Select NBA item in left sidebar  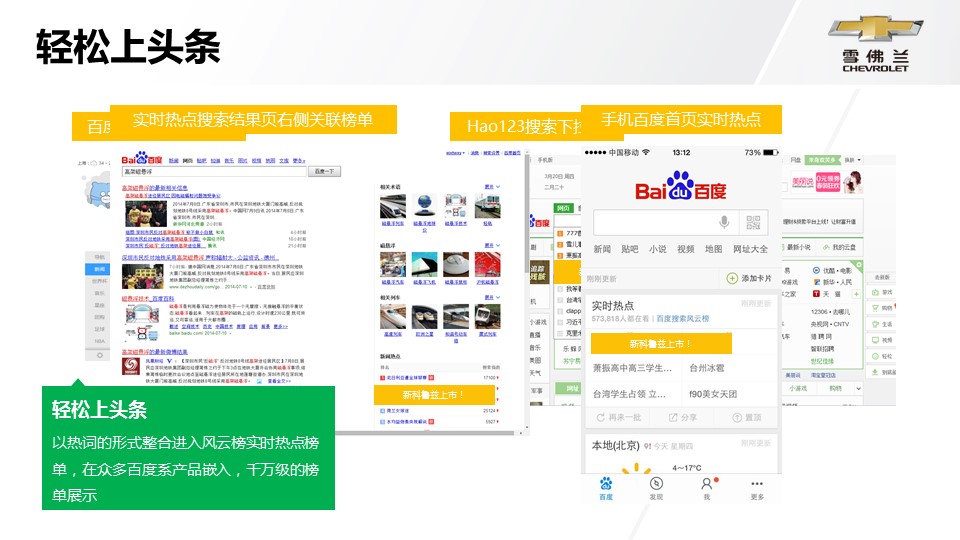click(x=99, y=341)
